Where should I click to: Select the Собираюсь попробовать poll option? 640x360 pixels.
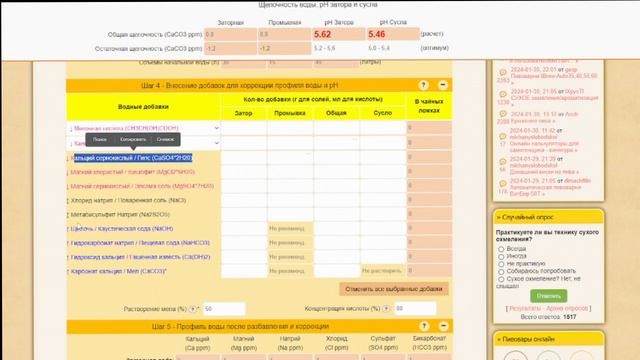coord(501,271)
